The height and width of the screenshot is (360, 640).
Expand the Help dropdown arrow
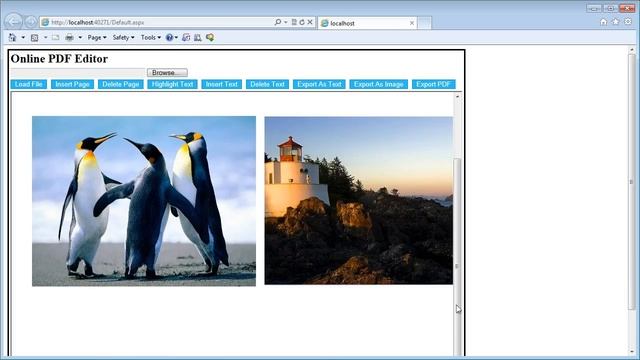point(176,38)
